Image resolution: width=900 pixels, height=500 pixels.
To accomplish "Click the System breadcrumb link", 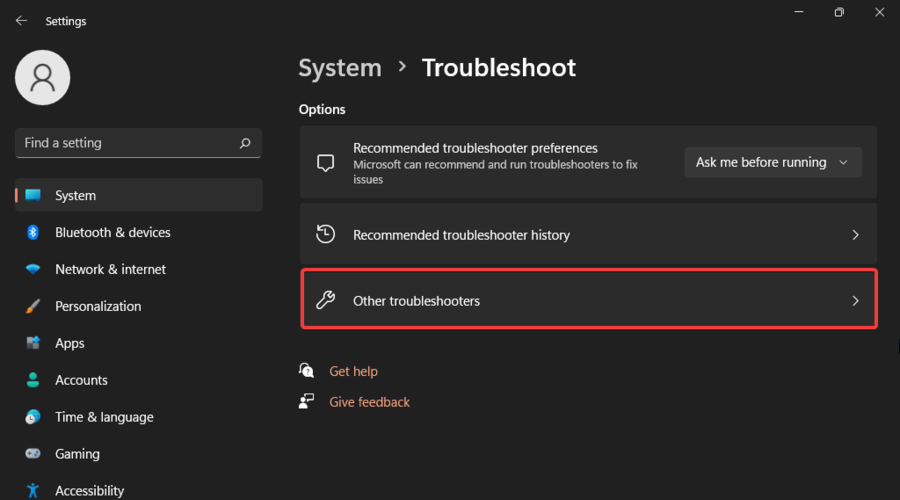I will point(340,68).
